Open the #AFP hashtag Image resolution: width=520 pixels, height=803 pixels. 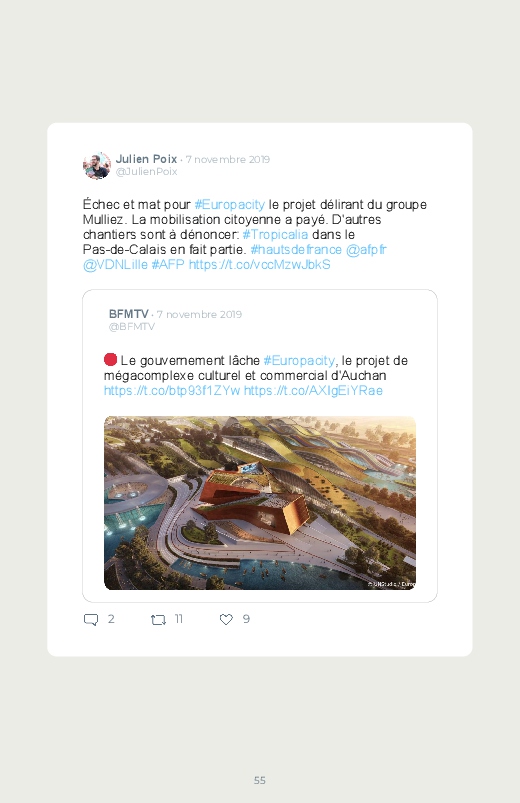click(168, 265)
